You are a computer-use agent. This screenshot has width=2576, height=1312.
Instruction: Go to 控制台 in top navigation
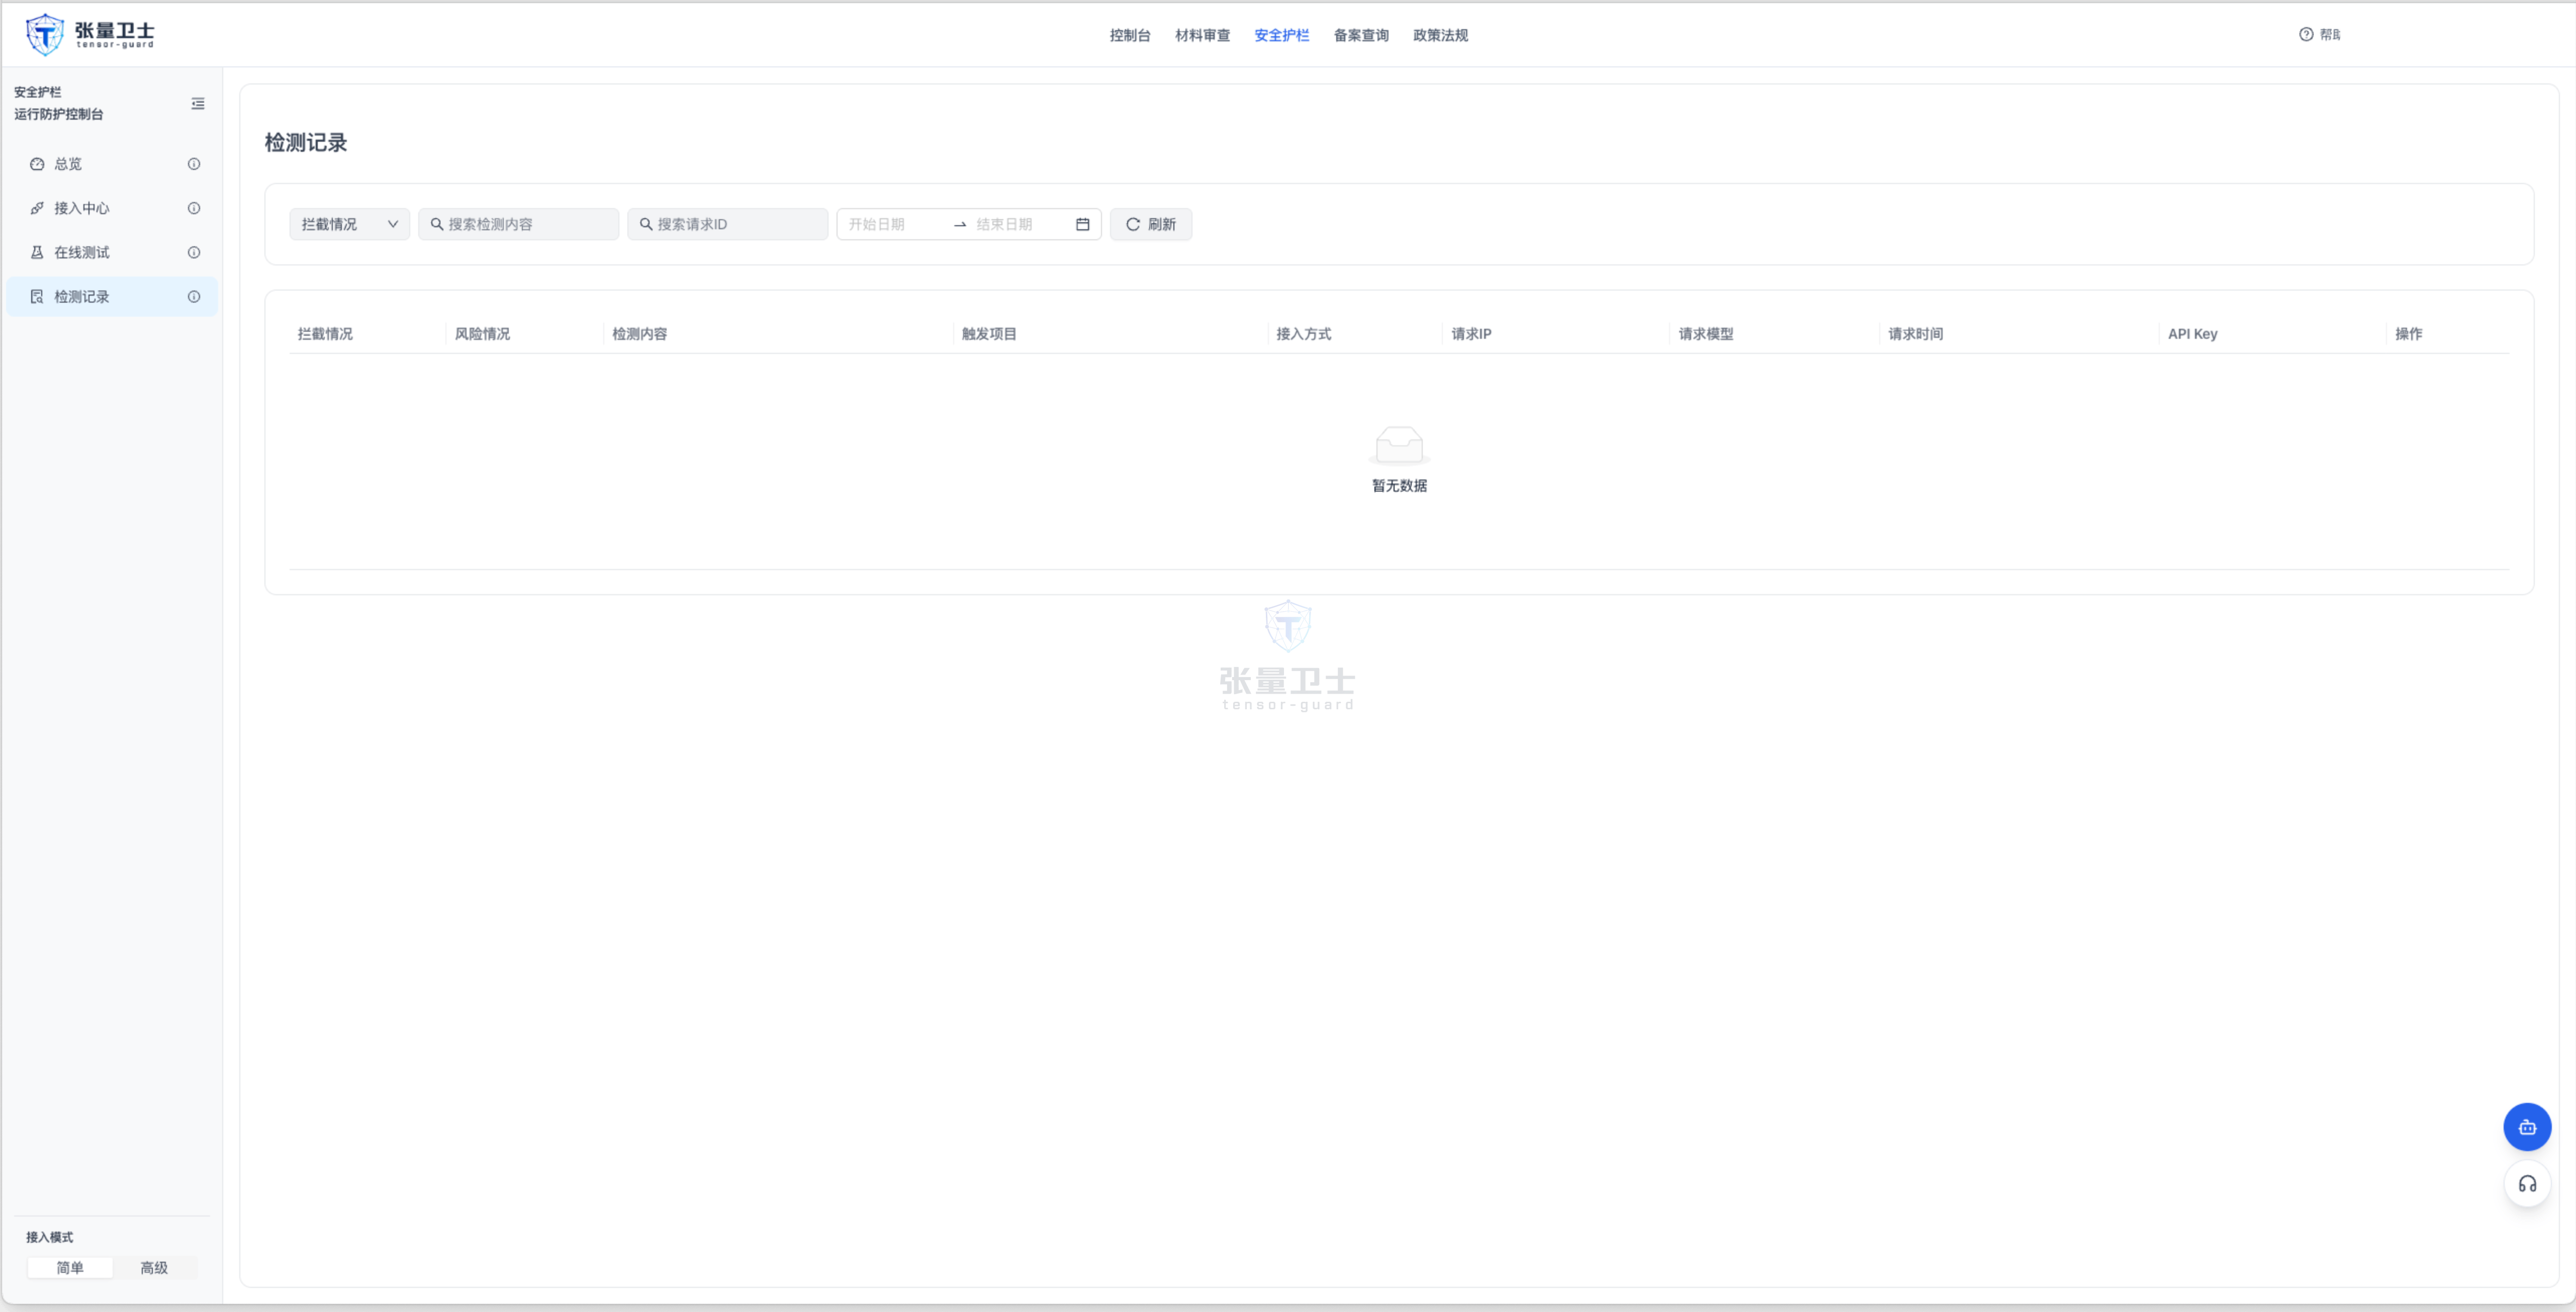(x=1130, y=35)
